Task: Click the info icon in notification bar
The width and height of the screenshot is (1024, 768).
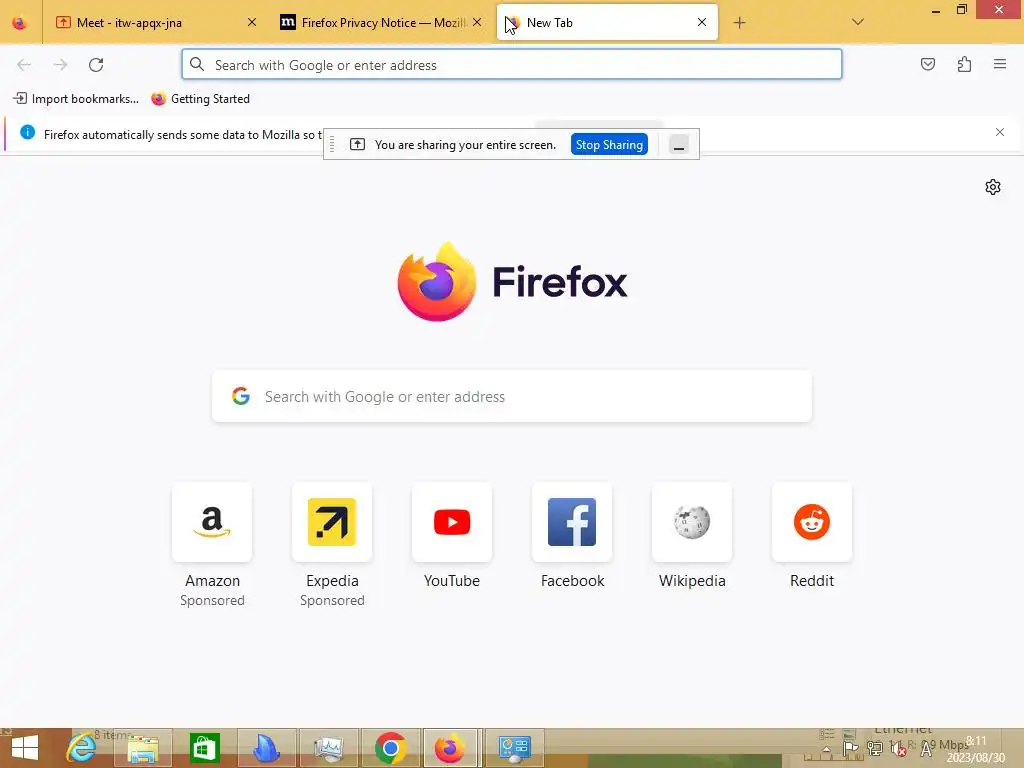Action: coord(27,133)
